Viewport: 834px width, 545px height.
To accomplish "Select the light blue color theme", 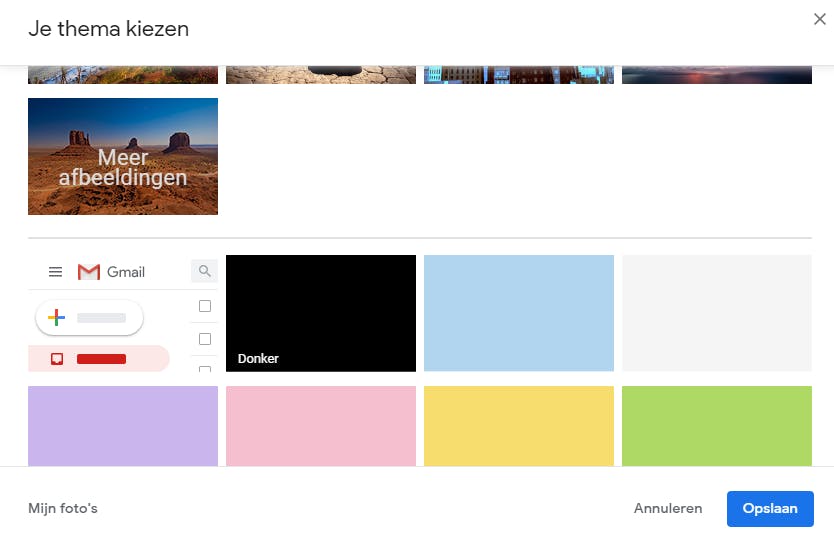I will point(519,313).
